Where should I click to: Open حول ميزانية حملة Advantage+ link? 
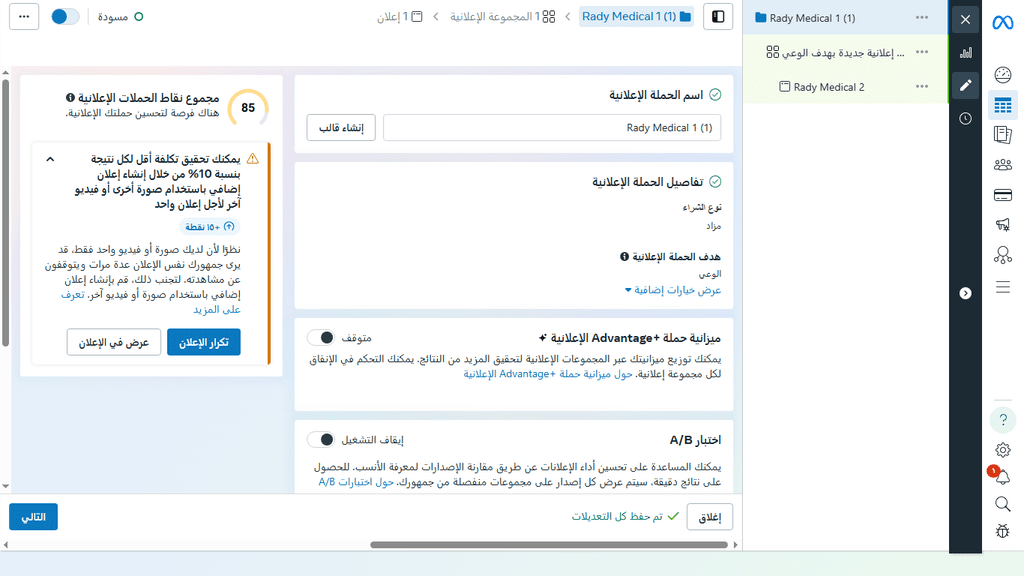click(x=548, y=374)
